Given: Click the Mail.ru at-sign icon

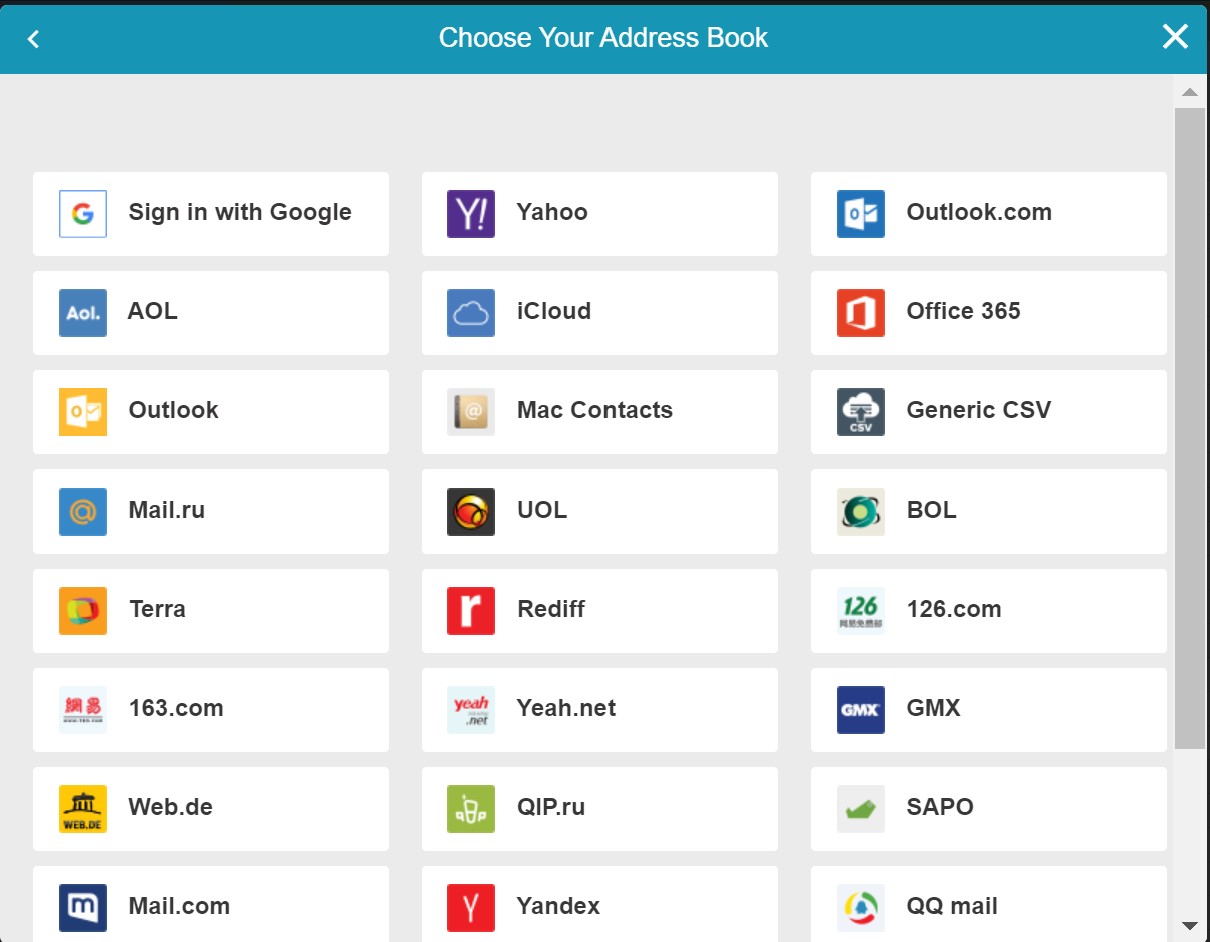Looking at the screenshot, I should pyautogui.click(x=83, y=512).
